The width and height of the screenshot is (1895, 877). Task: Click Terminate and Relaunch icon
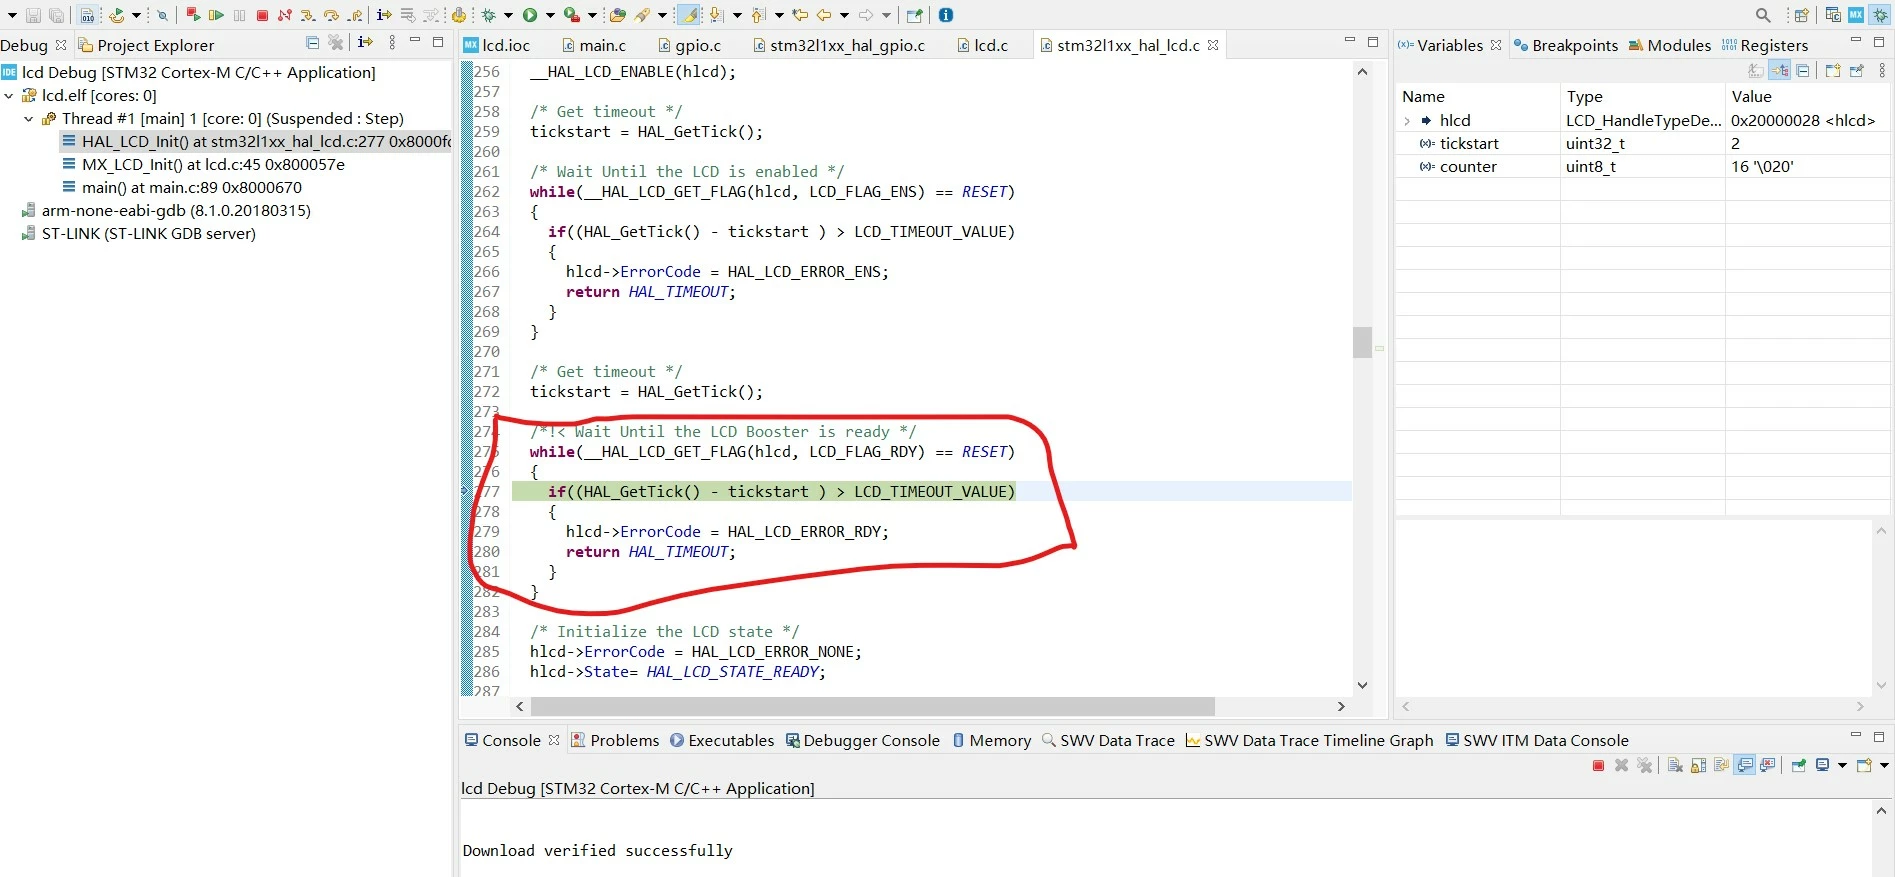193,15
